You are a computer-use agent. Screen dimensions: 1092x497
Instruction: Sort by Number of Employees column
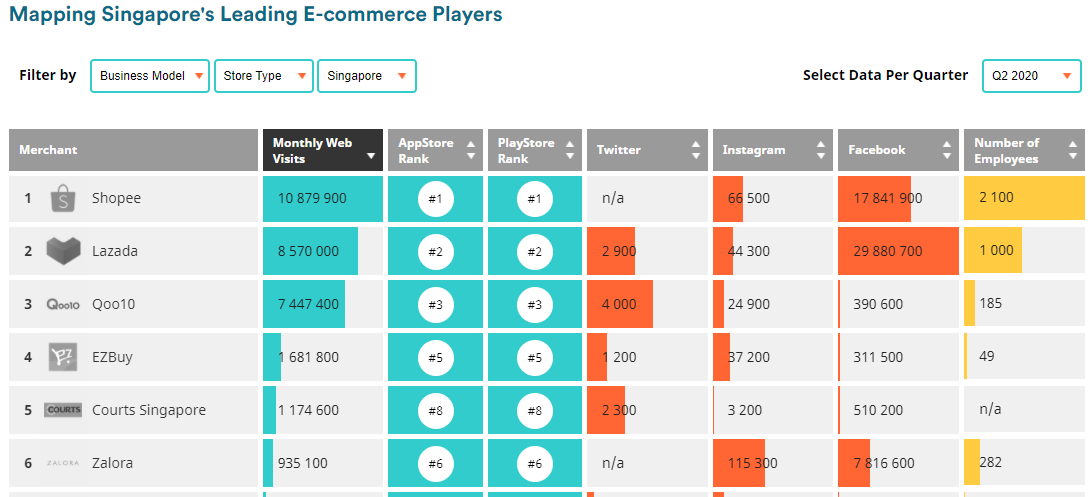(x=1024, y=150)
